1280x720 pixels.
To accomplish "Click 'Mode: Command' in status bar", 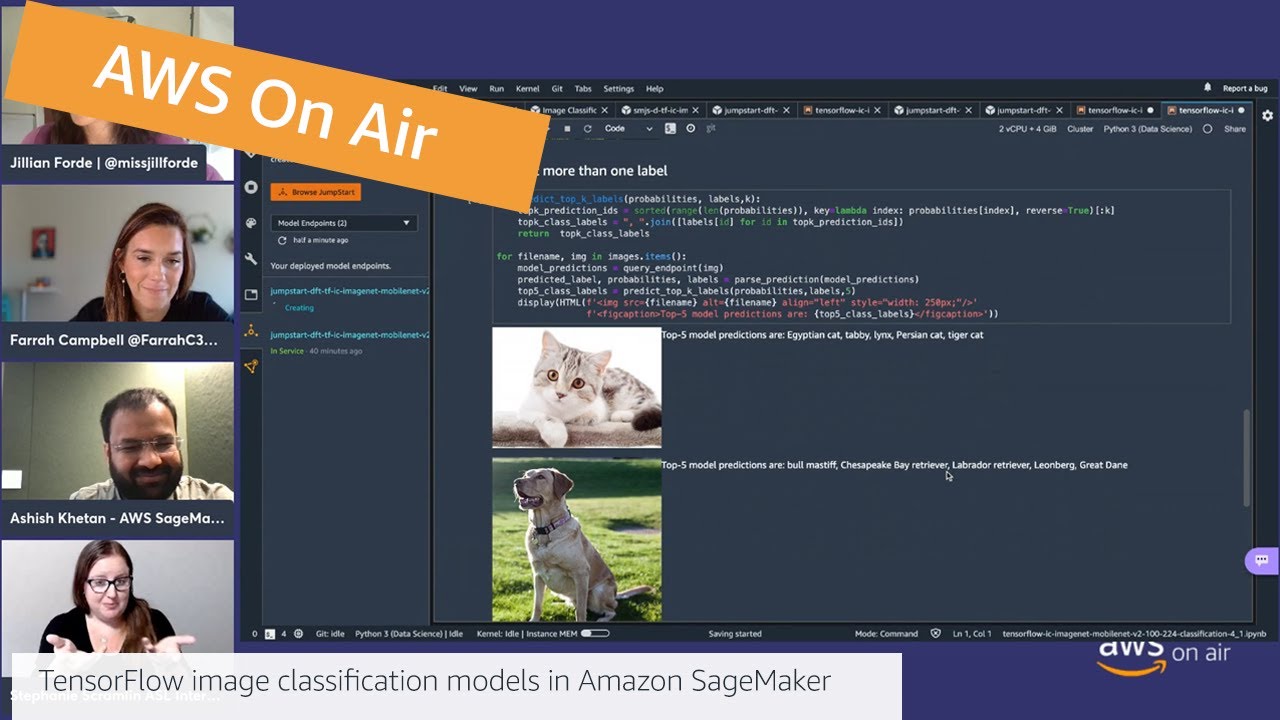I will click(x=886, y=633).
